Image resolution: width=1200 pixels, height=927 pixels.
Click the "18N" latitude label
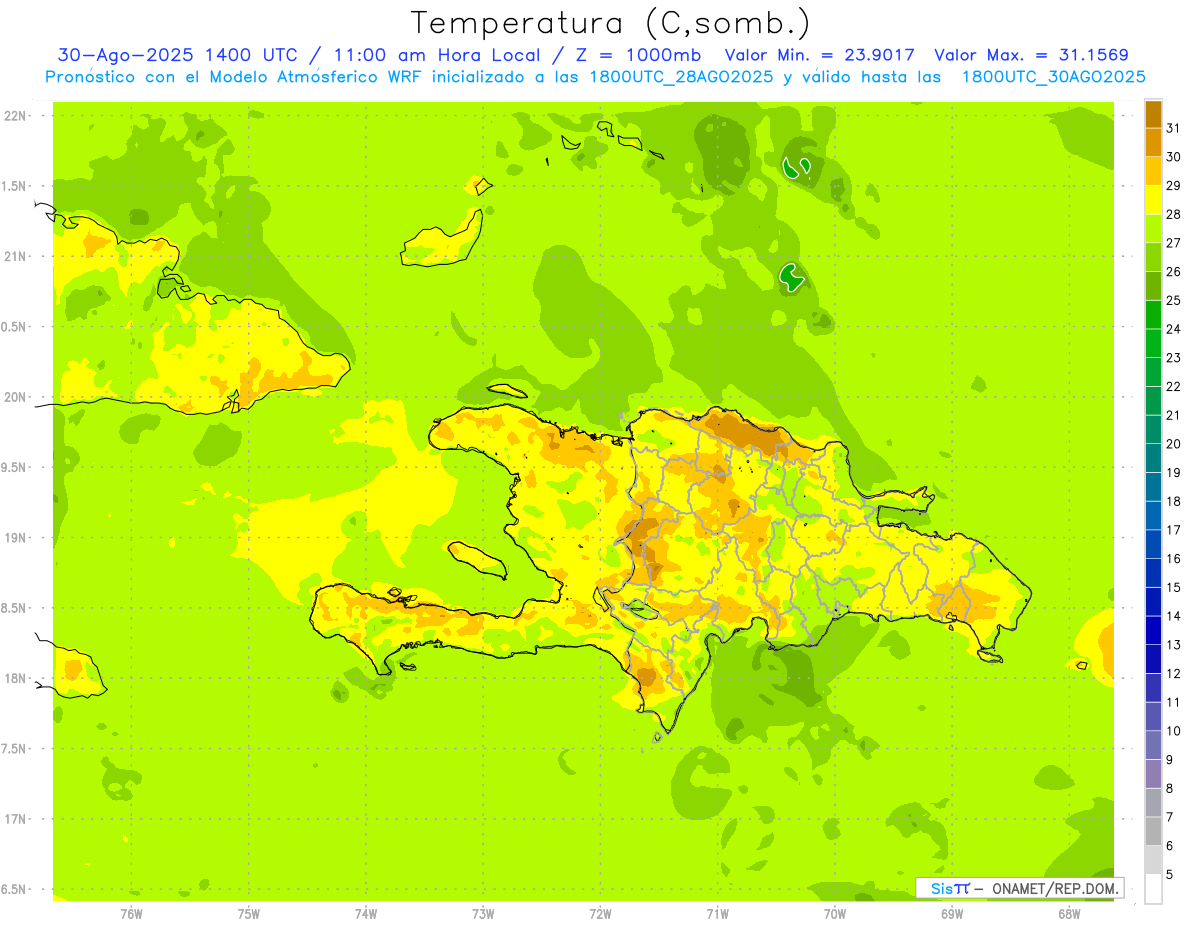pos(15,678)
